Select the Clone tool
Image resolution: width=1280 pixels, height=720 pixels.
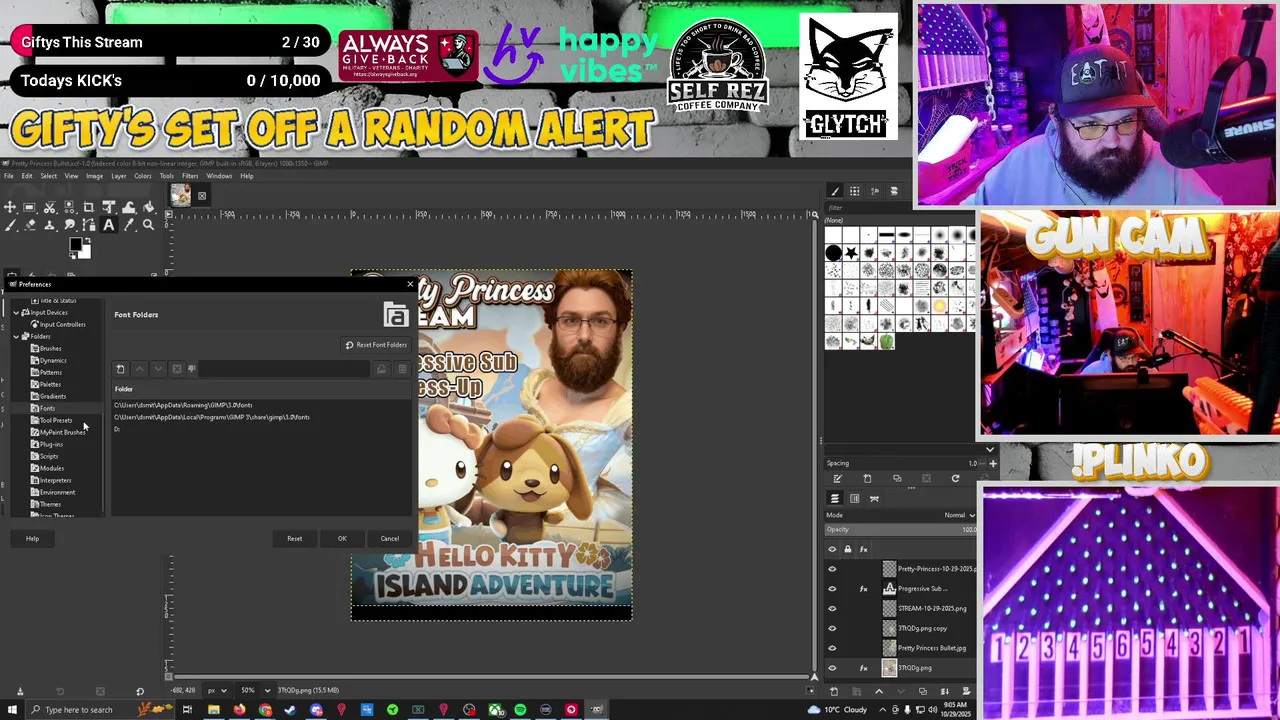(x=49, y=225)
